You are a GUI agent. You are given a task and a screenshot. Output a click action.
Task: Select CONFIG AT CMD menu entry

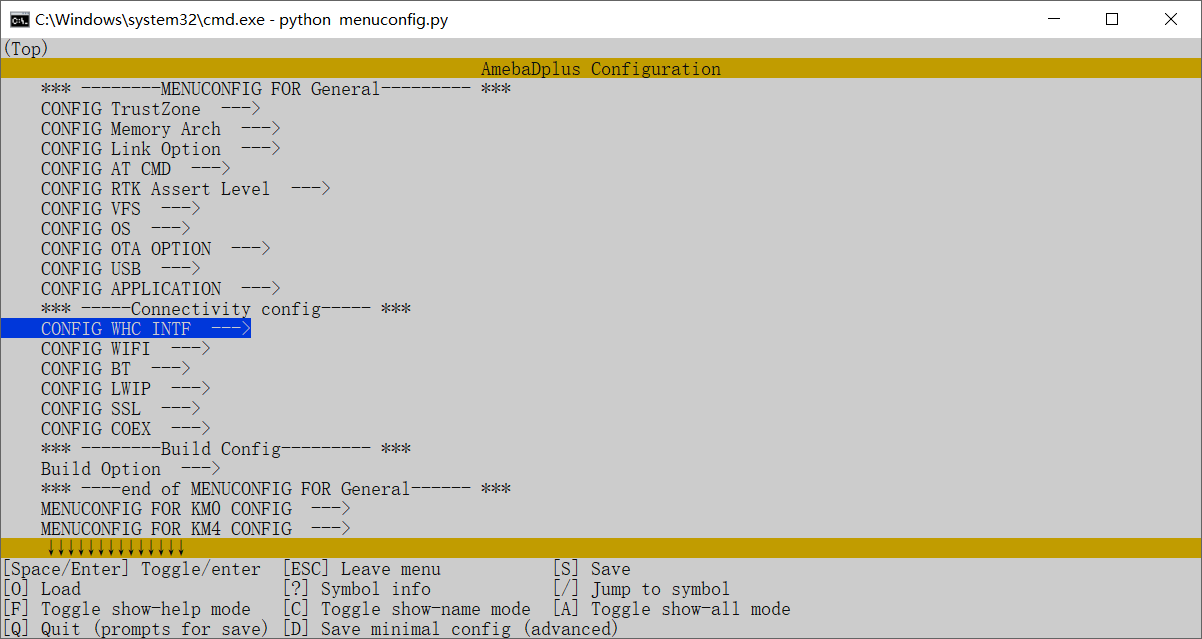[x=135, y=169]
